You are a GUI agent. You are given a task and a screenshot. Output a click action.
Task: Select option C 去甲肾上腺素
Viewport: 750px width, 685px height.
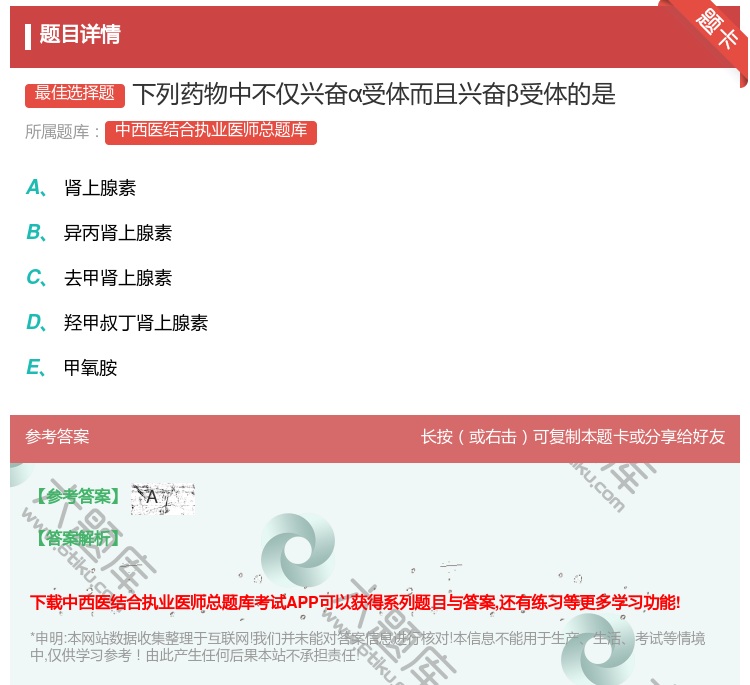tap(99, 278)
